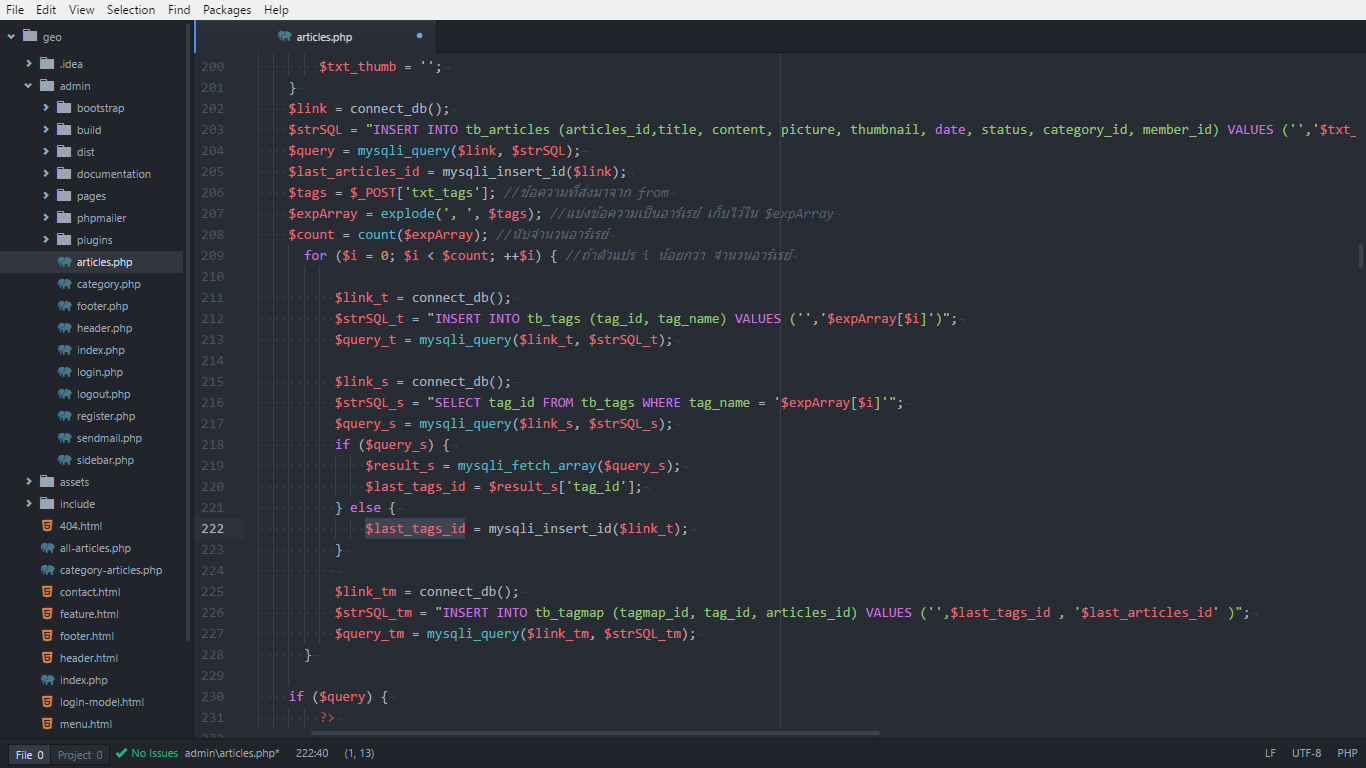Click the geo project root folder icon
This screenshot has height=768, width=1366.
pos(30,37)
